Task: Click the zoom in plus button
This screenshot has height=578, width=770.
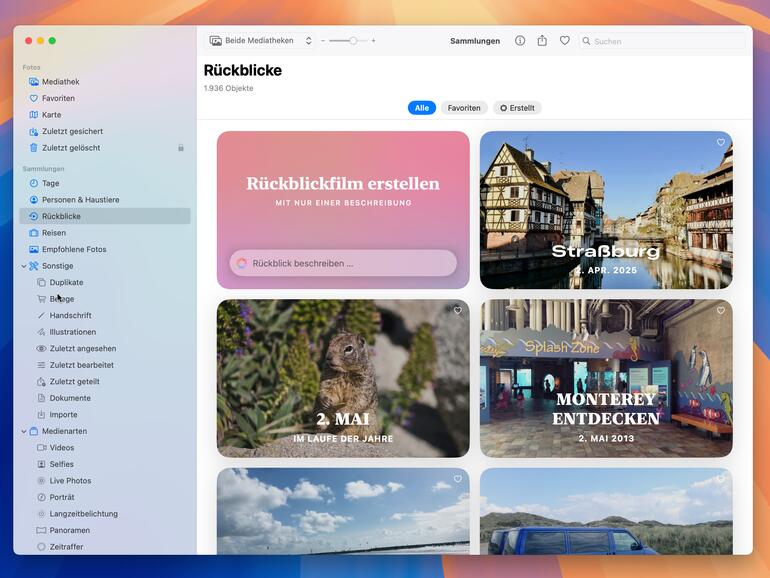Action: [373, 41]
